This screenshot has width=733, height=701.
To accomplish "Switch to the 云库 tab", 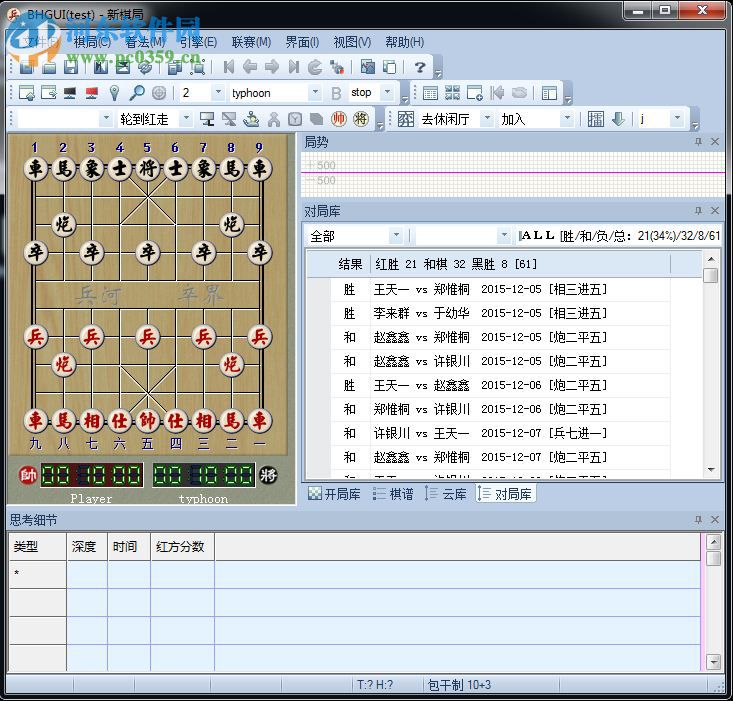I will click(x=446, y=494).
